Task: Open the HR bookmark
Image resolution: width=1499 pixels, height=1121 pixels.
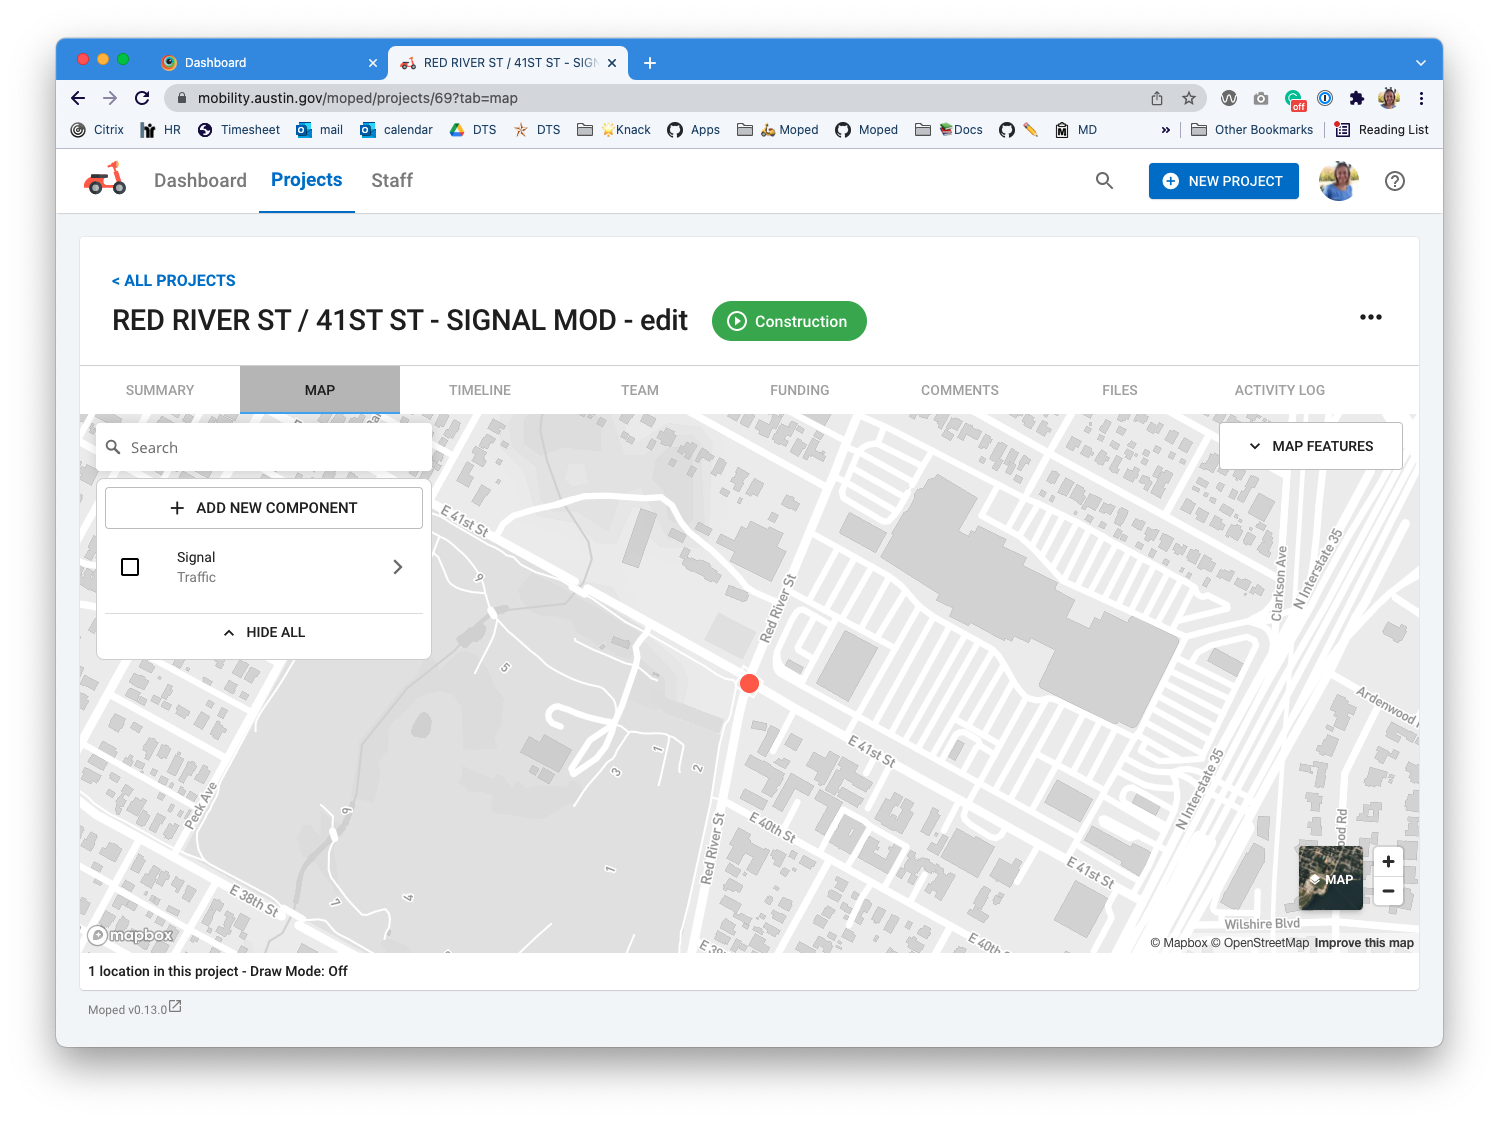Action: point(161,130)
